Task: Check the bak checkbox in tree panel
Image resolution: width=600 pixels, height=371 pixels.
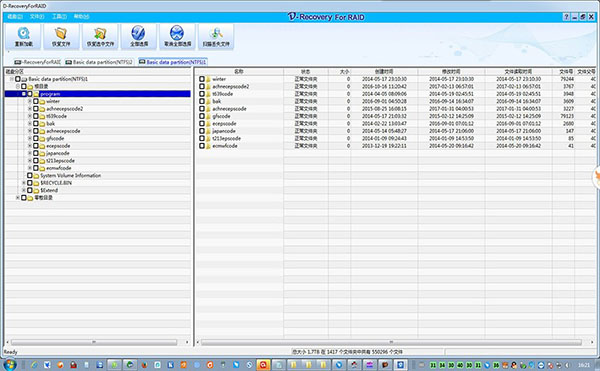Action: click(x=36, y=124)
